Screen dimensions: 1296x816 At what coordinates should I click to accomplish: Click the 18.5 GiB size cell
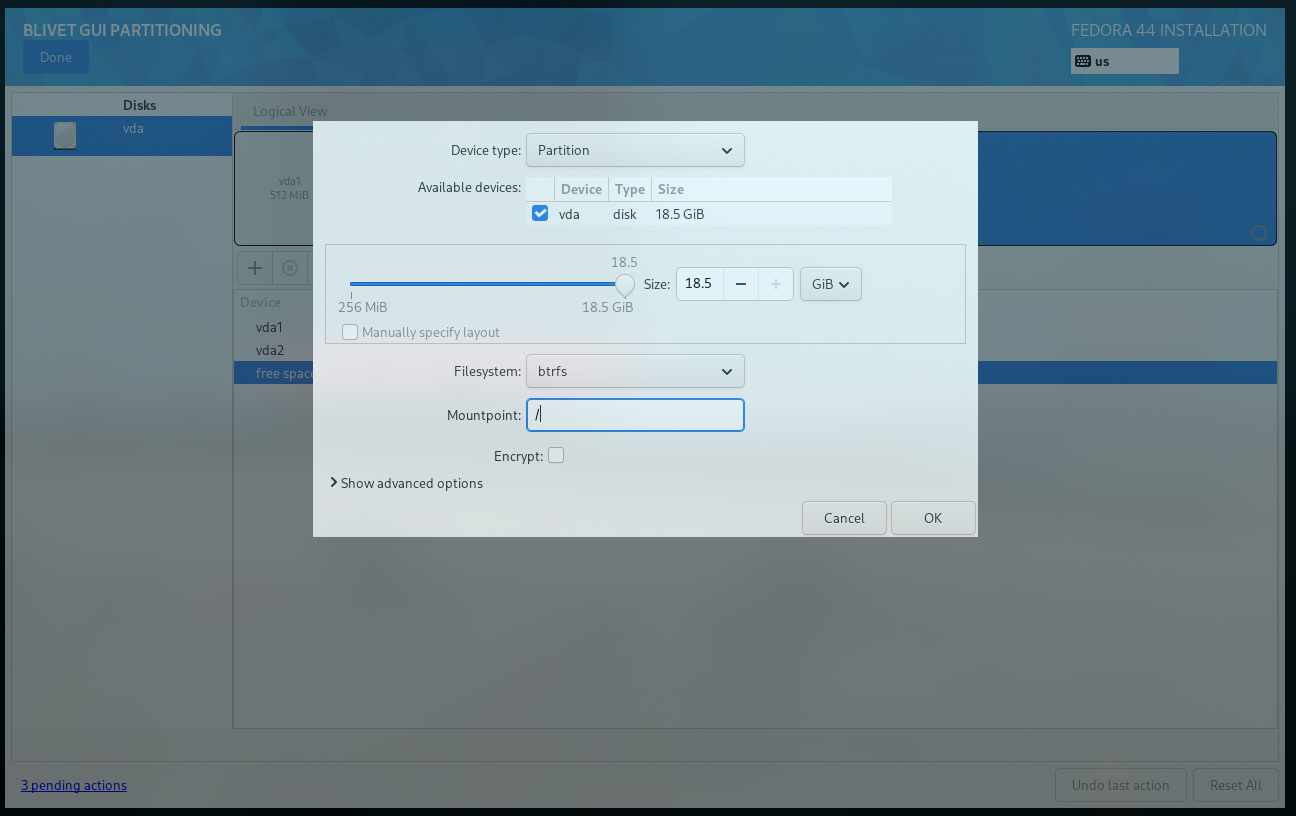[680, 214]
